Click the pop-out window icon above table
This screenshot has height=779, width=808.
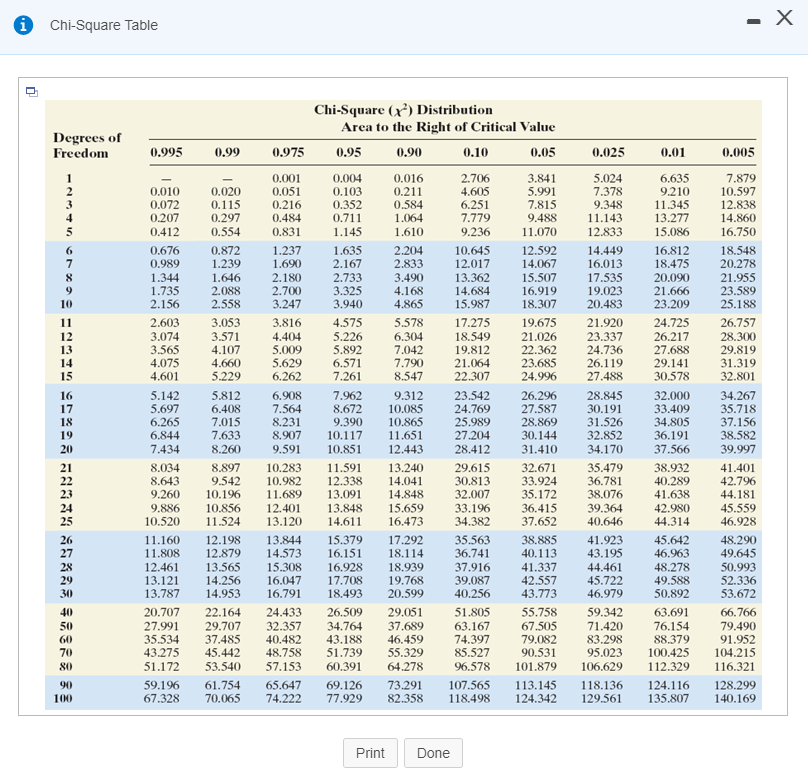point(33,93)
